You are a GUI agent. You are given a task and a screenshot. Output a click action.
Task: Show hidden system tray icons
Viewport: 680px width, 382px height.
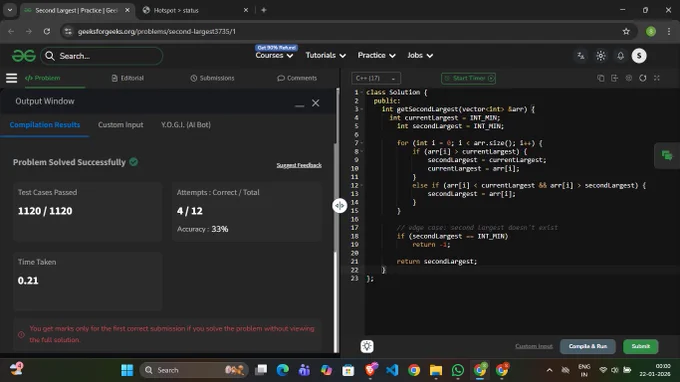[x=549, y=370]
